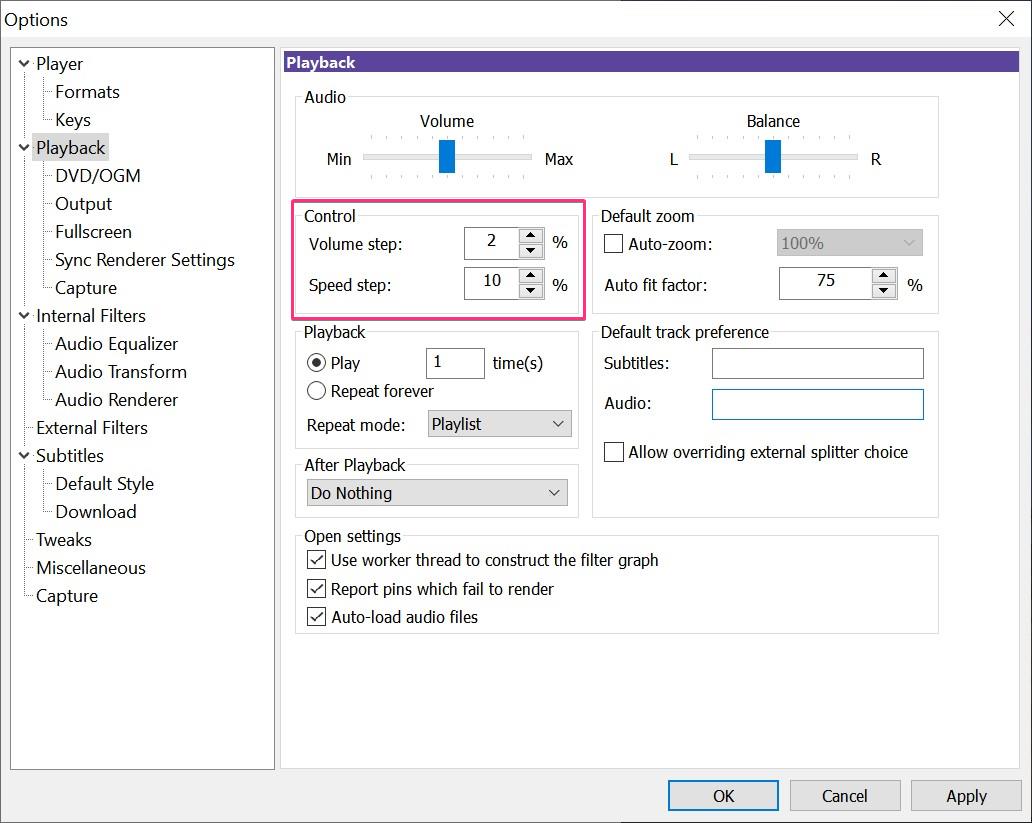Uncheck Auto-load audio files
Image resolution: width=1032 pixels, height=823 pixels.
tap(316, 617)
